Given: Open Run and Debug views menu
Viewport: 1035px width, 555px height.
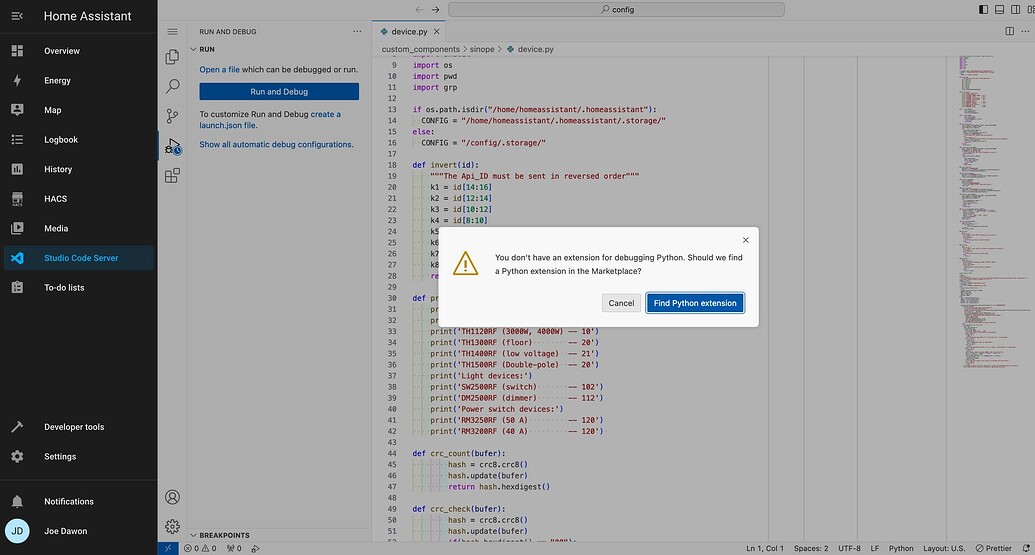Looking at the screenshot, I should tap(357, 31).
